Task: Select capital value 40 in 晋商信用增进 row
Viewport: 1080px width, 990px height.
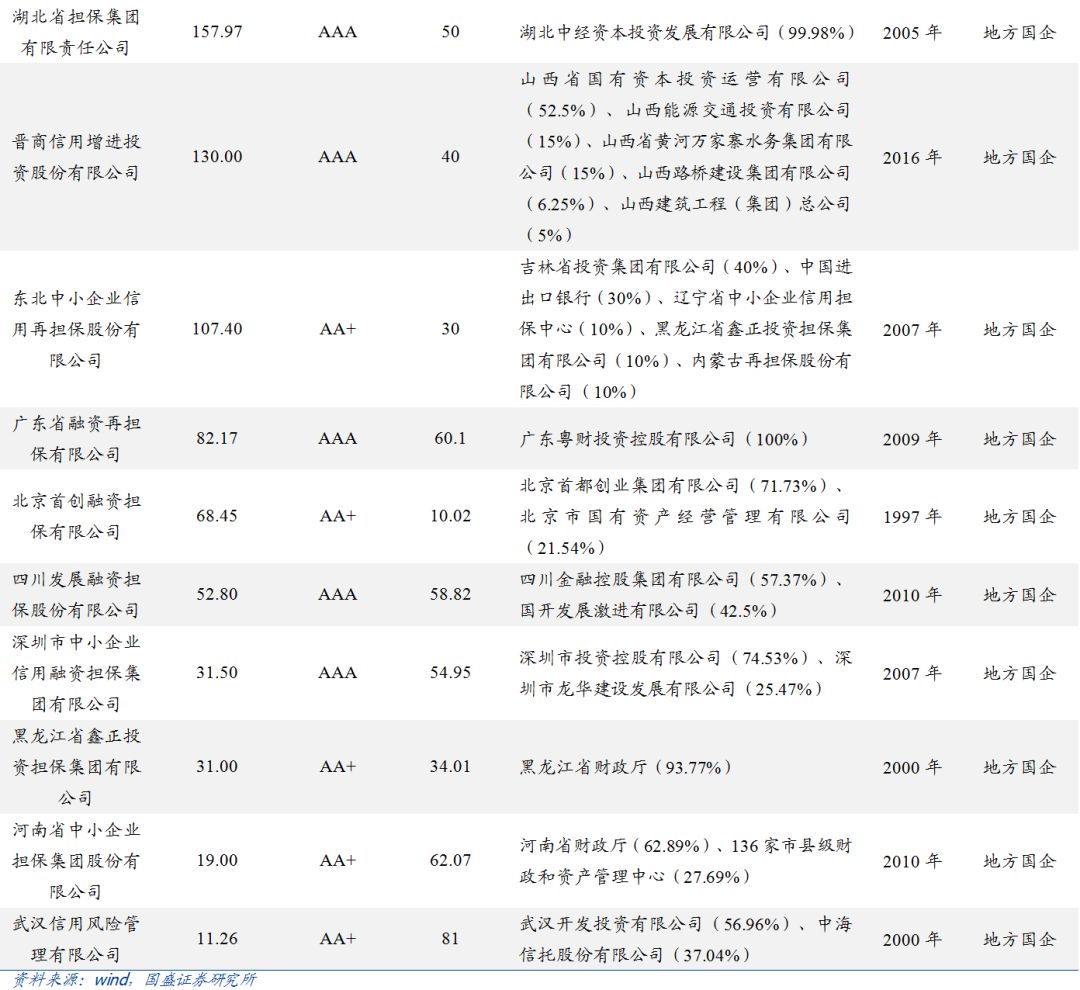Action: 450,156
